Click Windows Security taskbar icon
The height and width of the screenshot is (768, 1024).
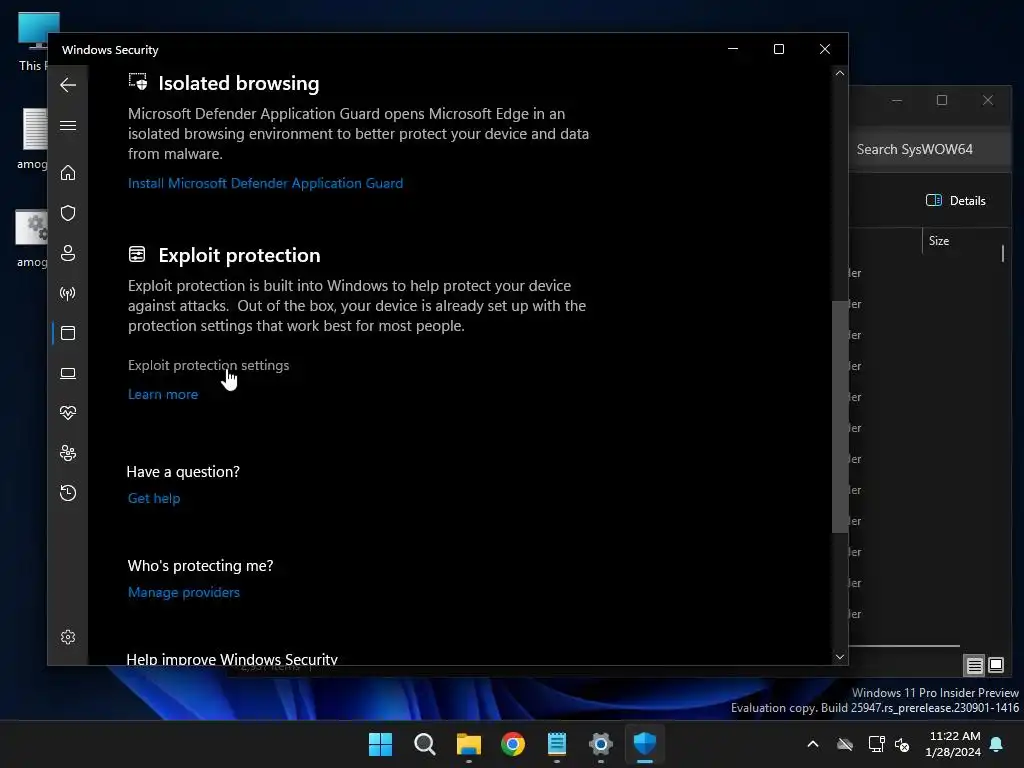click(645, 744)
